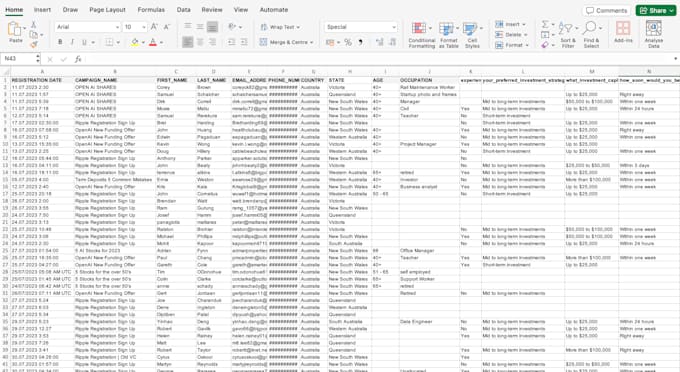
Task: Click the formula bar fx icon
Action: [x=78, y=59]
